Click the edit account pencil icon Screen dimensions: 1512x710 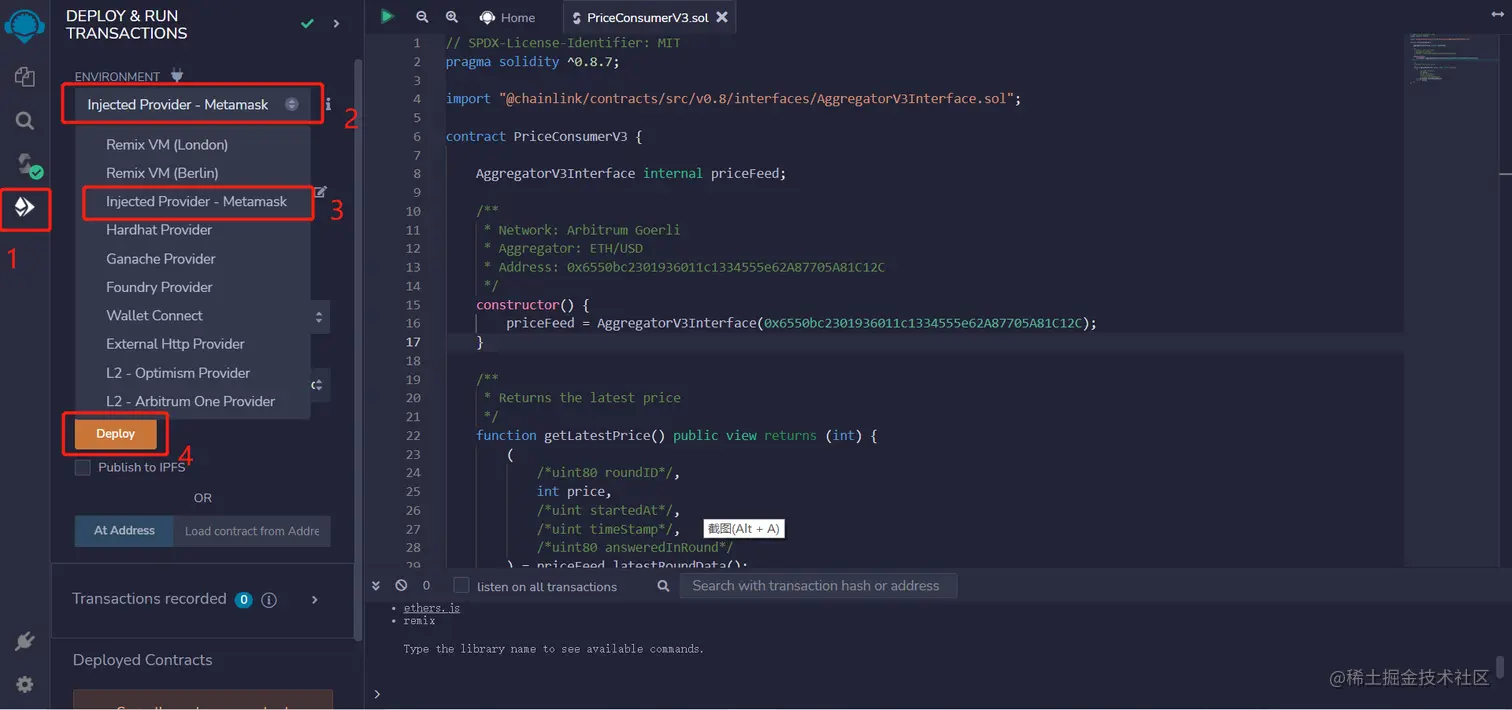coord(320,192)
